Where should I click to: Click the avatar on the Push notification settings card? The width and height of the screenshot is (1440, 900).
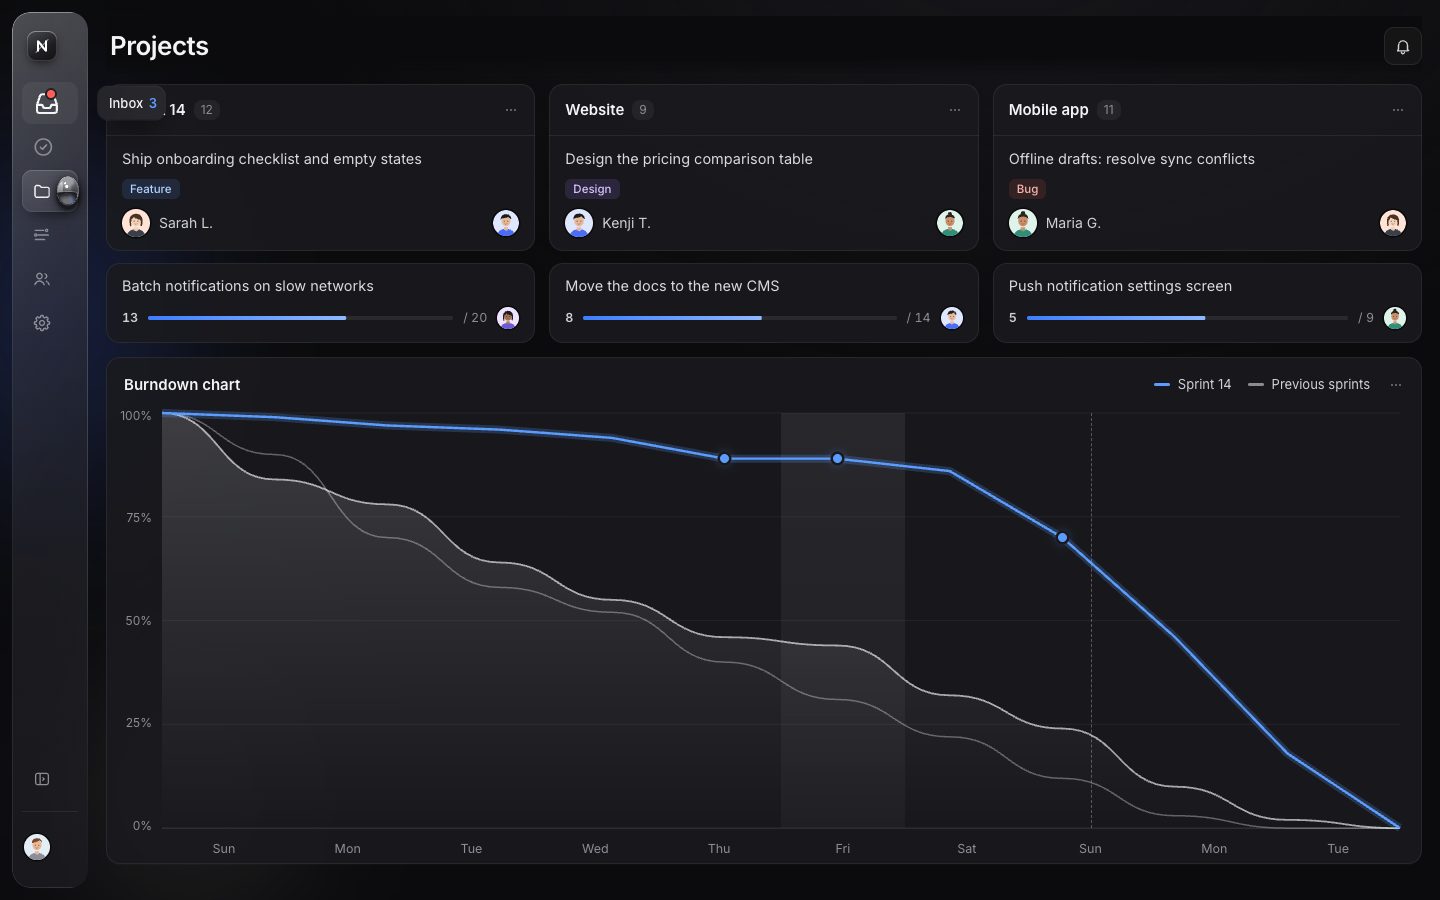tap(1395, 318)
